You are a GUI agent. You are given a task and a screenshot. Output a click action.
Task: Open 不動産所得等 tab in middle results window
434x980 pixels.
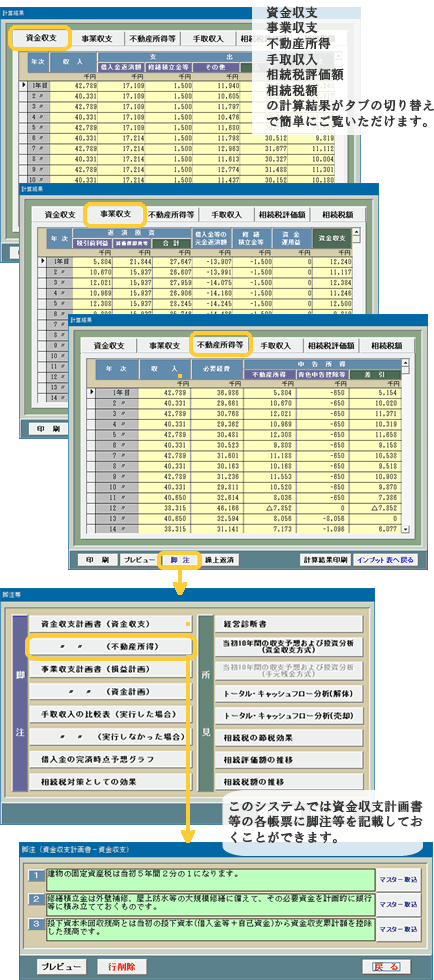point(171,214)
